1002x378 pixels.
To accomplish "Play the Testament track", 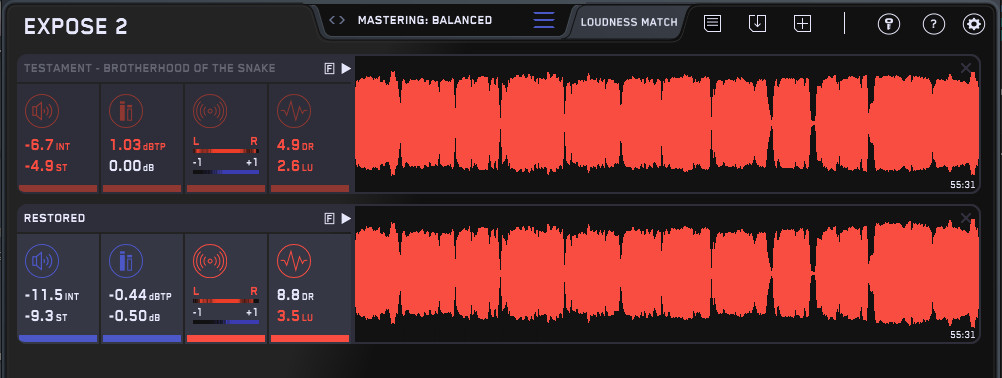I will 346,68.
